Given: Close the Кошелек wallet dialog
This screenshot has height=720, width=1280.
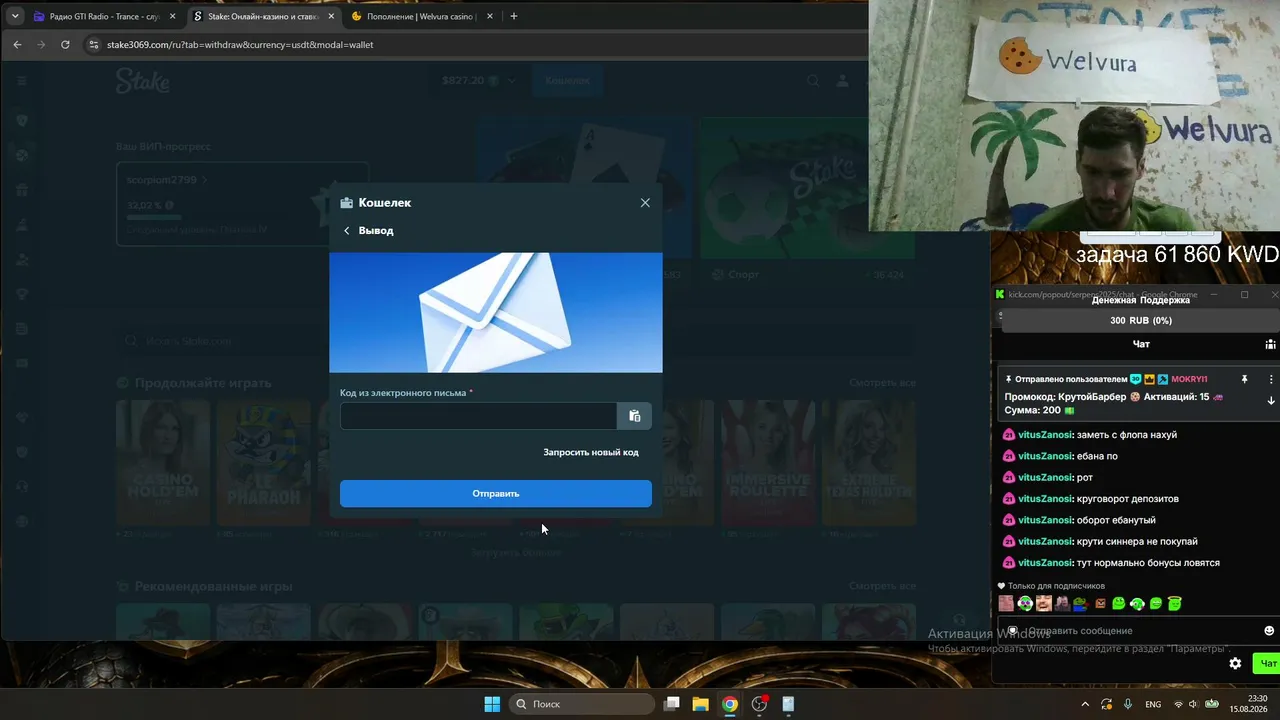Looking at the screenshot, I should point(645,203).
